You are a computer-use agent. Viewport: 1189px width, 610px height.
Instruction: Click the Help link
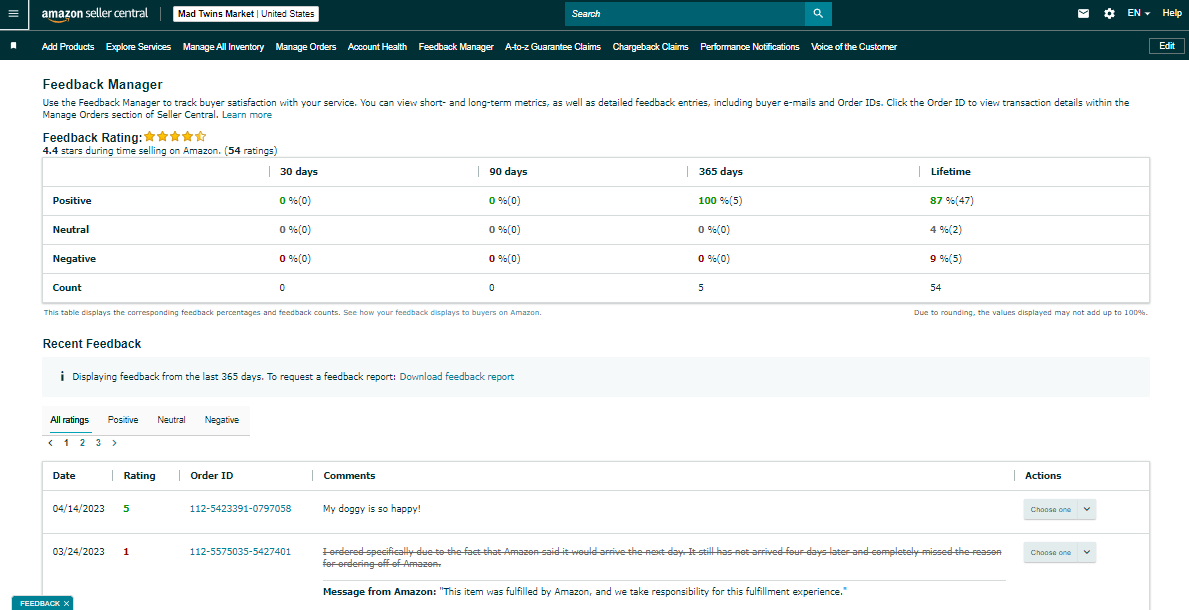click(1172, 14)
